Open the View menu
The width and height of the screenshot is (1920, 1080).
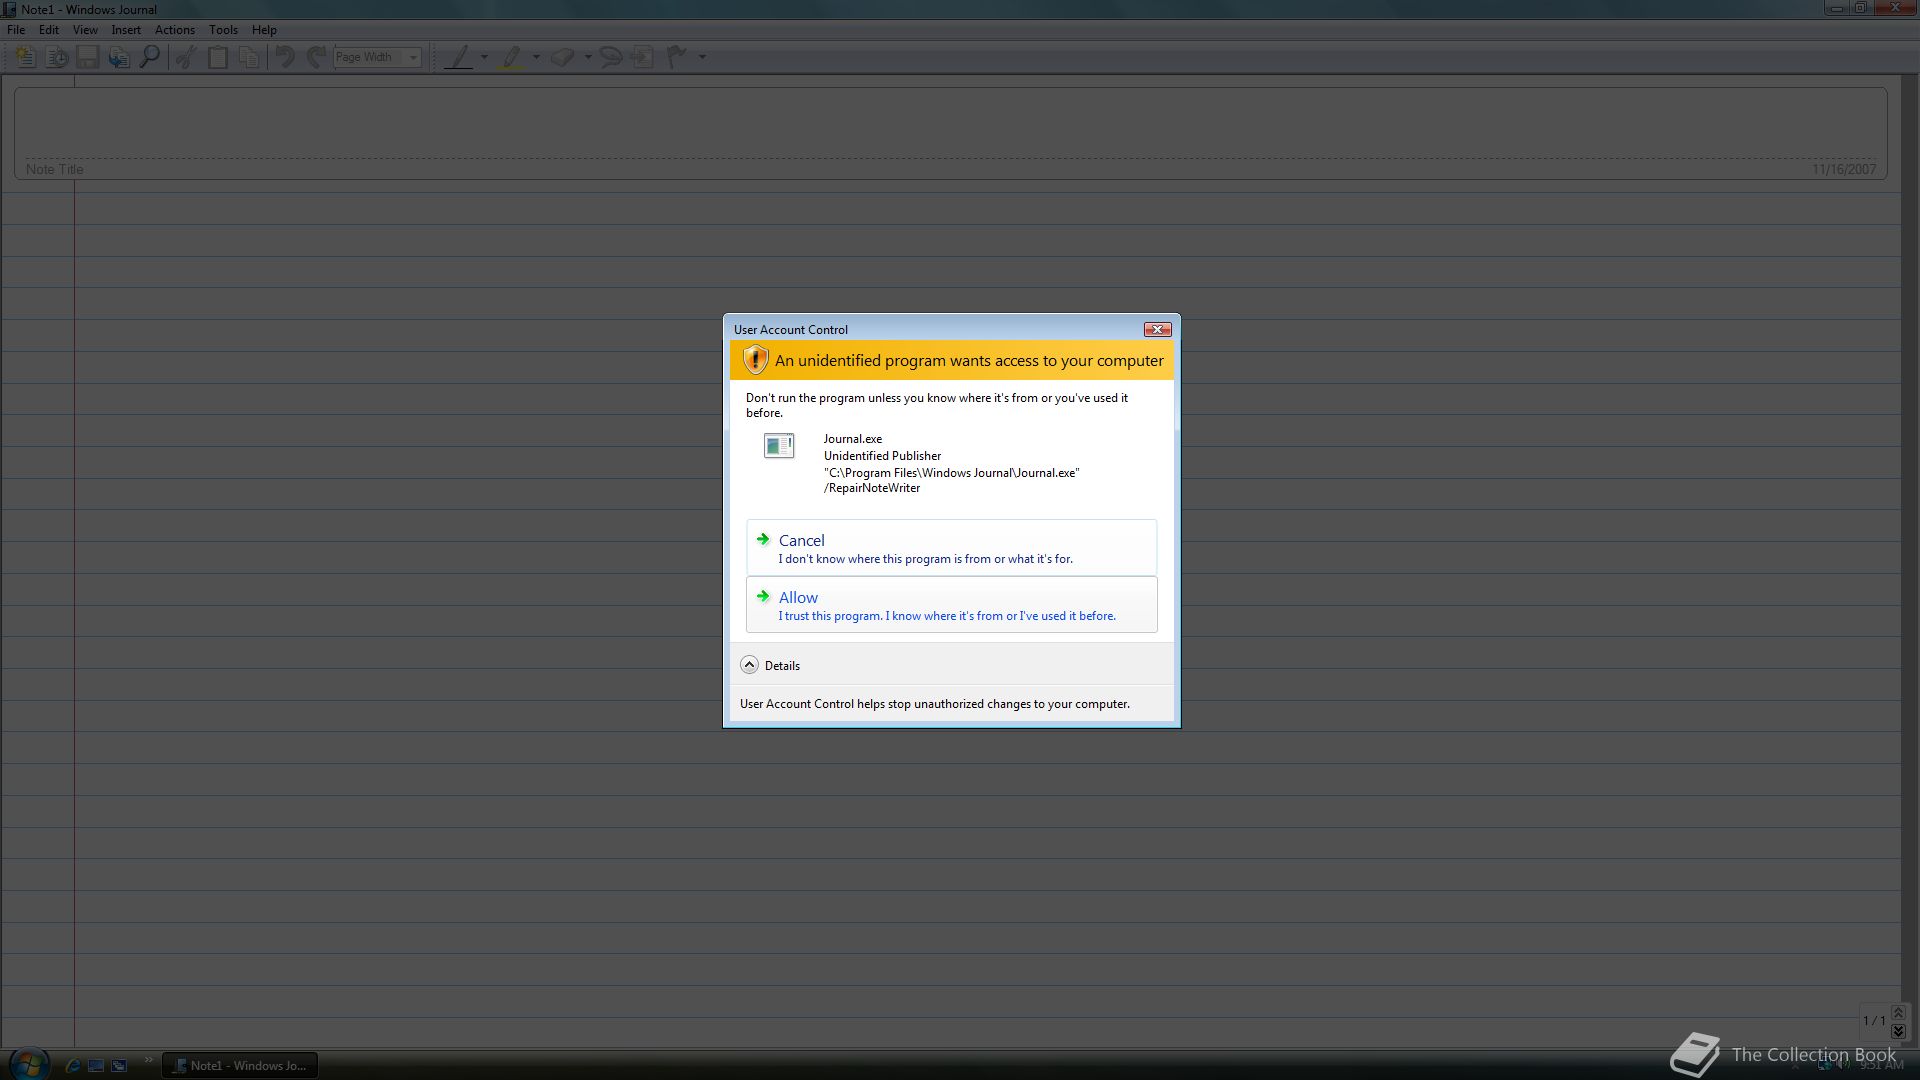point(85,30)
